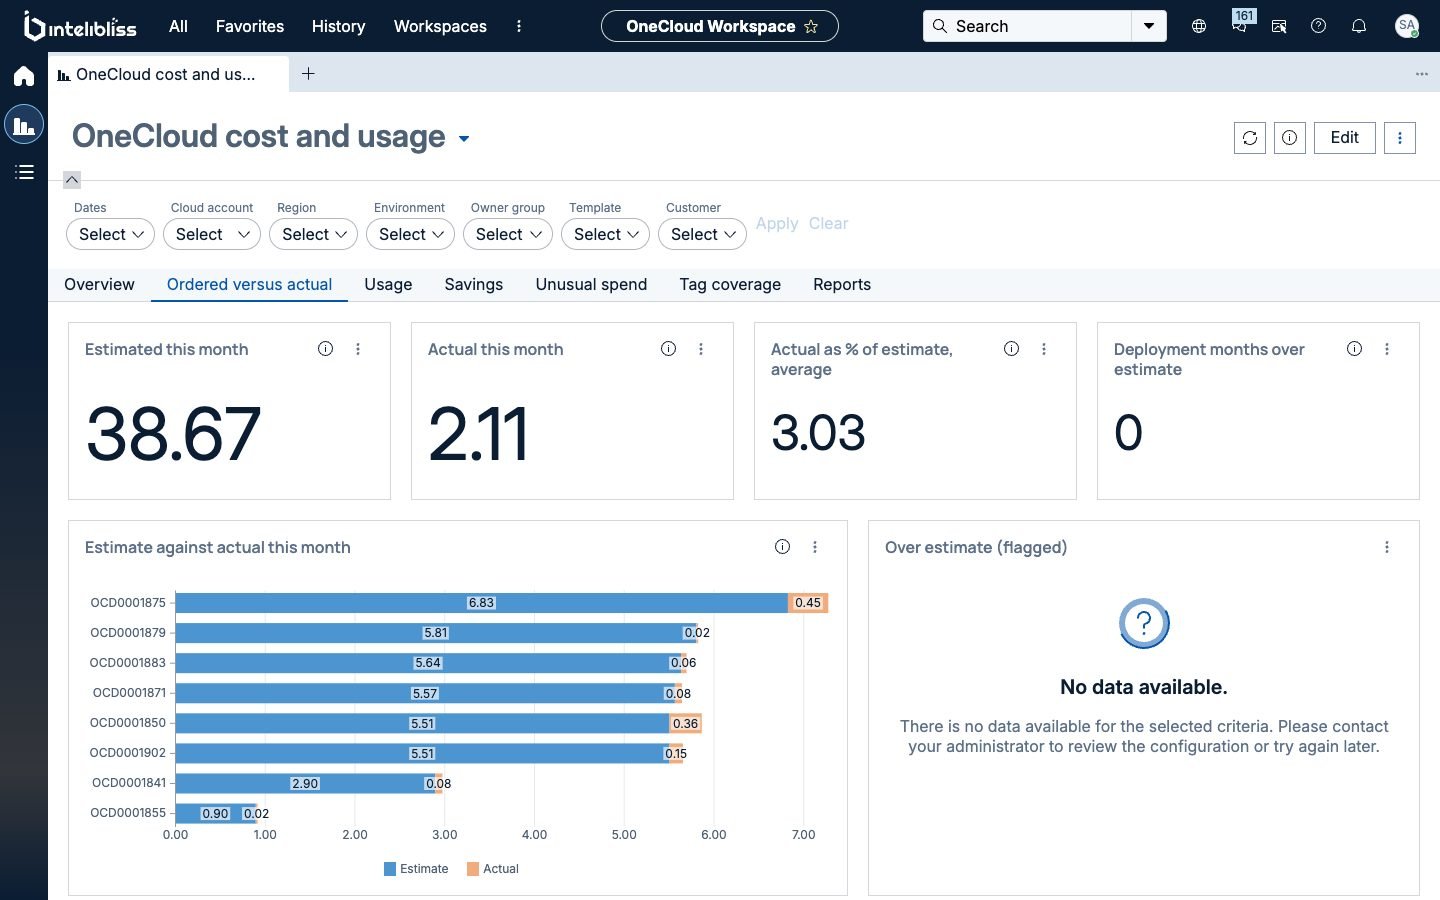Open dashboard more actions beside Edit
The height and width of the screenshot is (900, 1440).
pos(1400,138)
